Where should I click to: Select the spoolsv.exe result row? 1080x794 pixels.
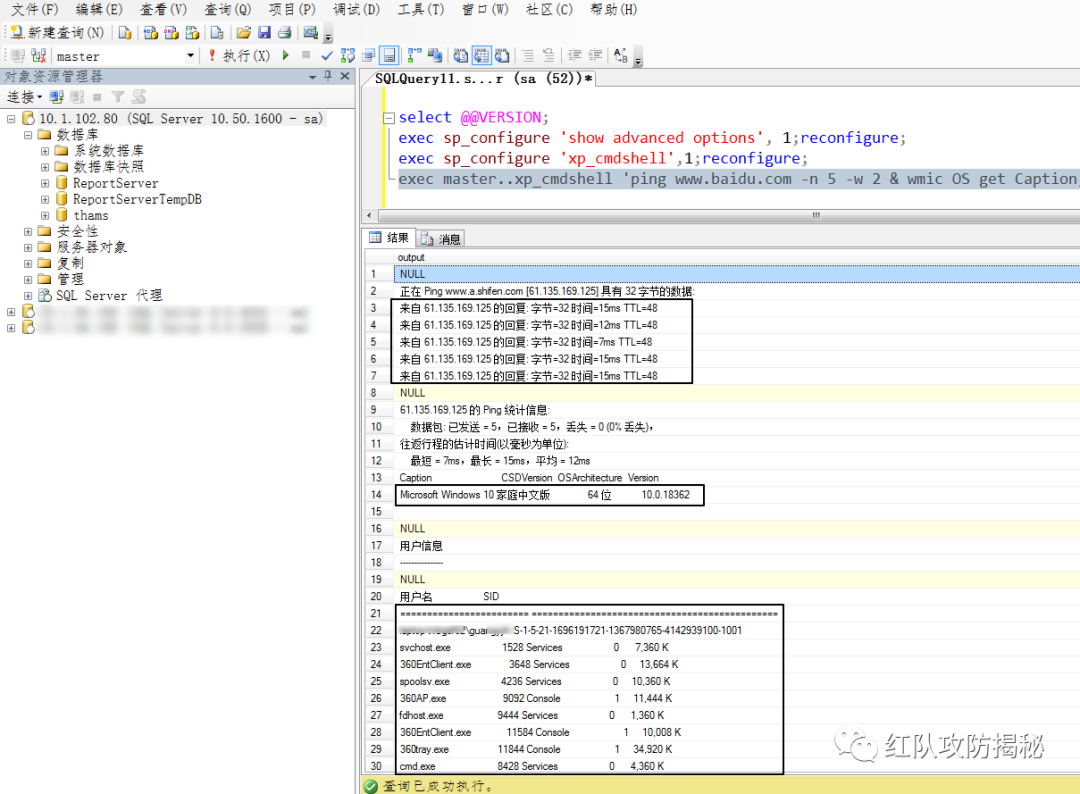click(723, 681)
